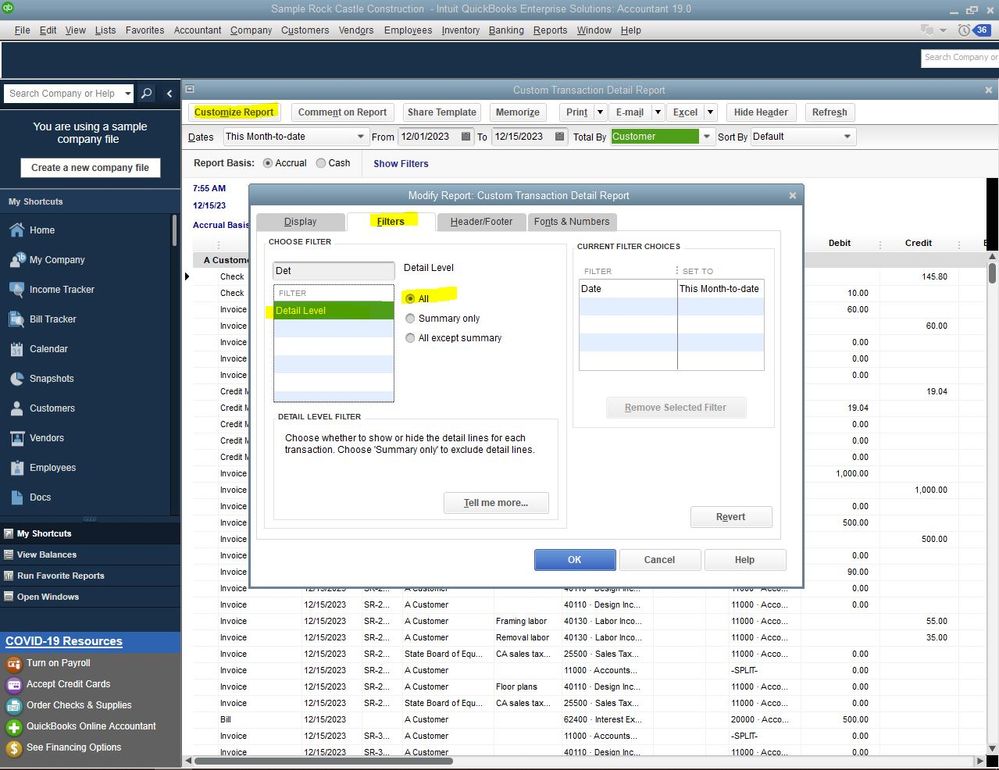
Task: Open the Home shortcut icon
Action: [x=17, y=230]
